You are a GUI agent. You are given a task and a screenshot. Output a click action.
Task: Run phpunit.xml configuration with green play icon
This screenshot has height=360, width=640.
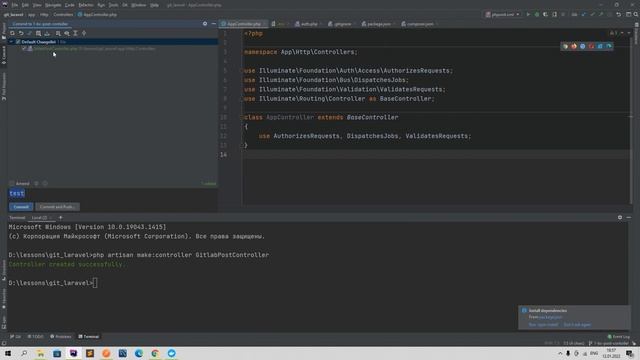click(x=528, y=14)
